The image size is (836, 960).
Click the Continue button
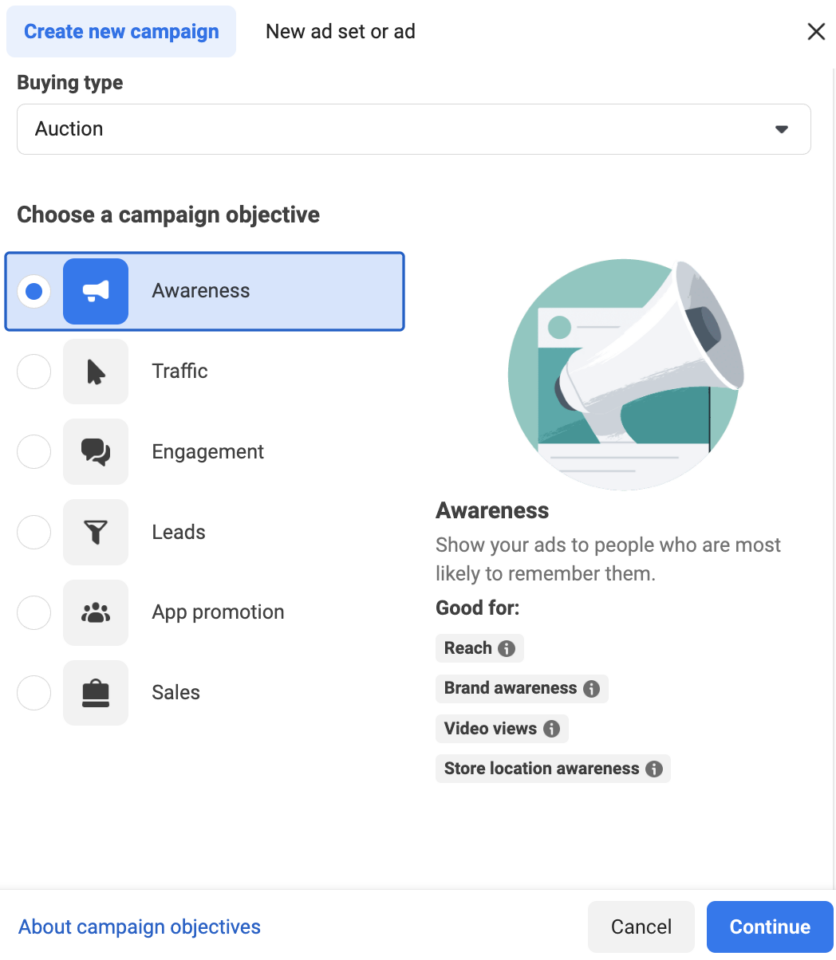click(769, 926)
